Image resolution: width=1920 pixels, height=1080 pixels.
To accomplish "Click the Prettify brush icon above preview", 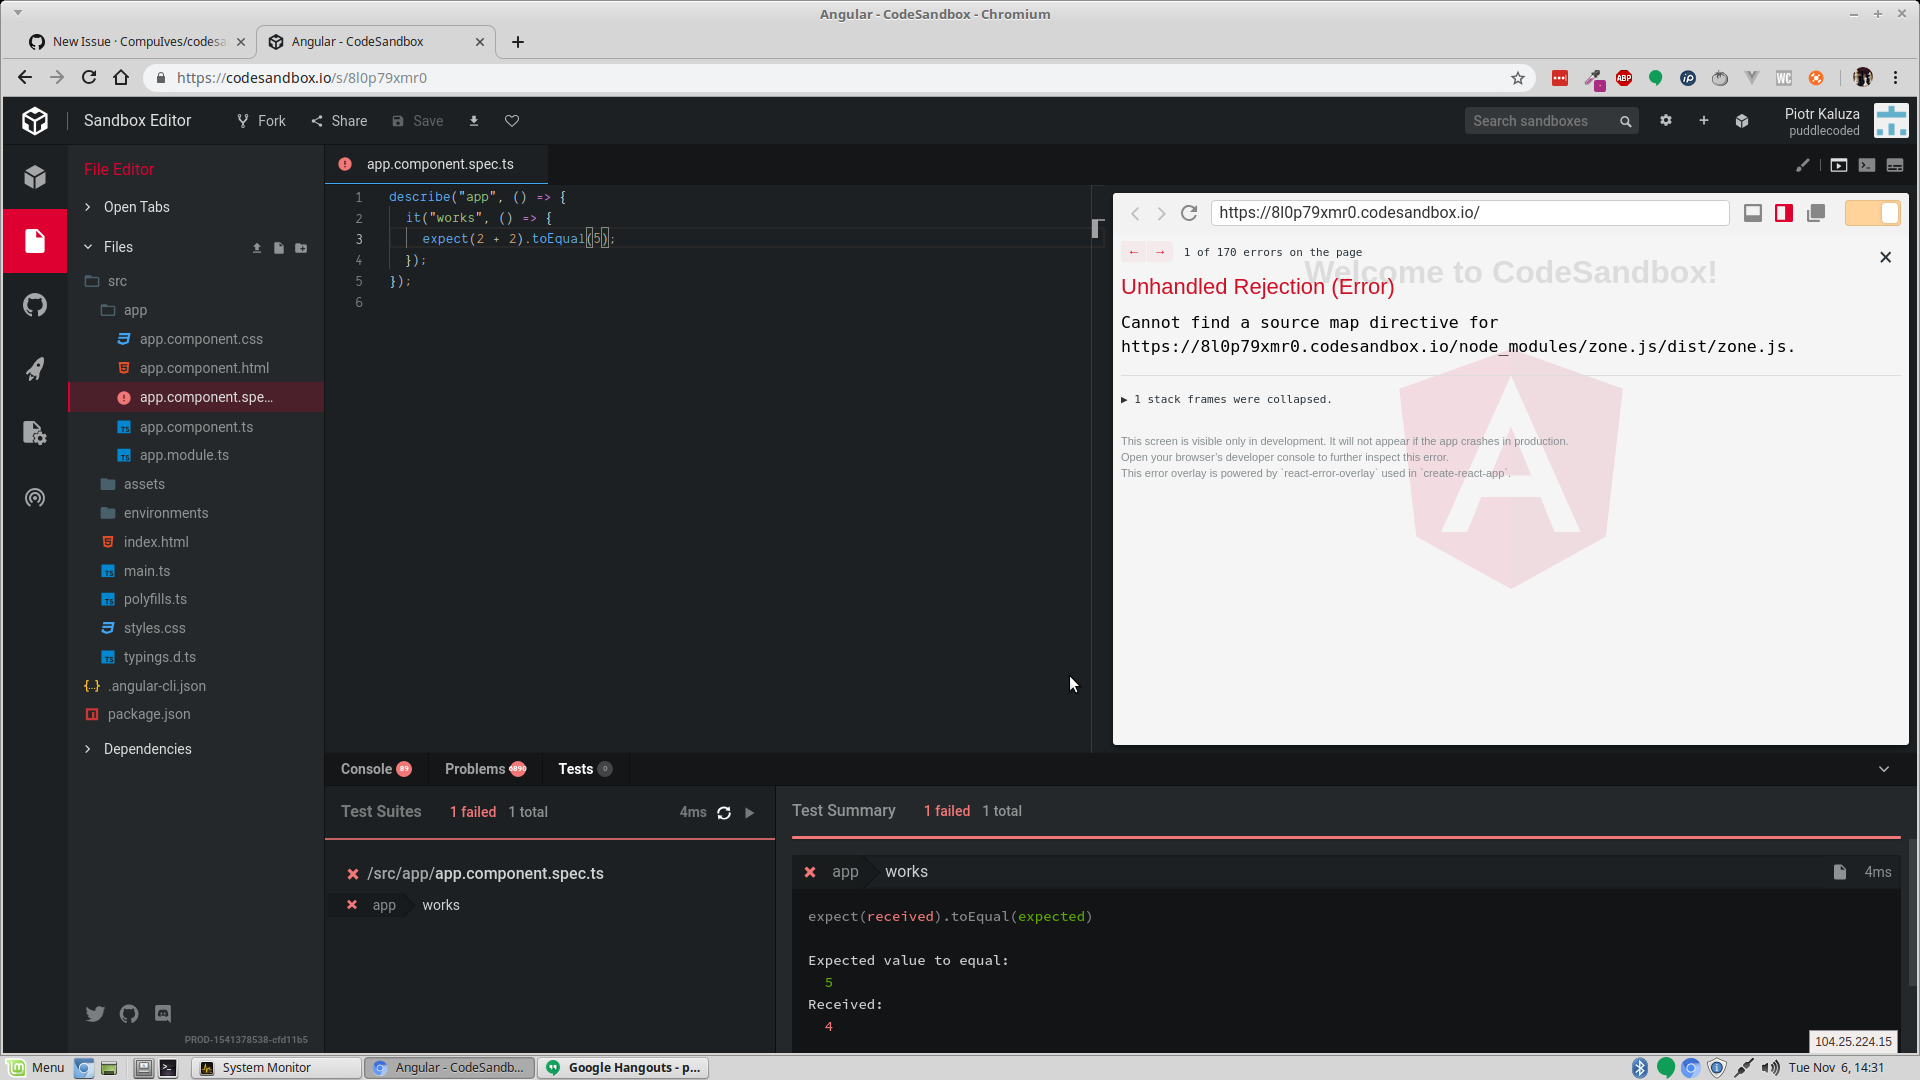I will (x=1803, y=165).
